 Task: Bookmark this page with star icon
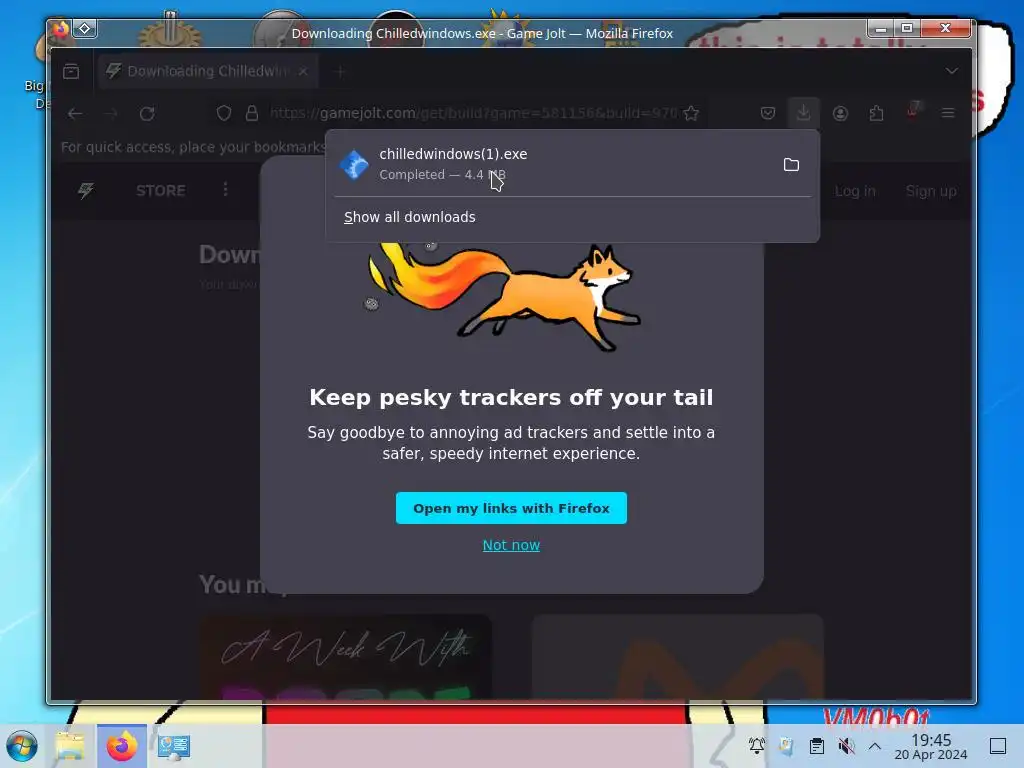point(691,114)
